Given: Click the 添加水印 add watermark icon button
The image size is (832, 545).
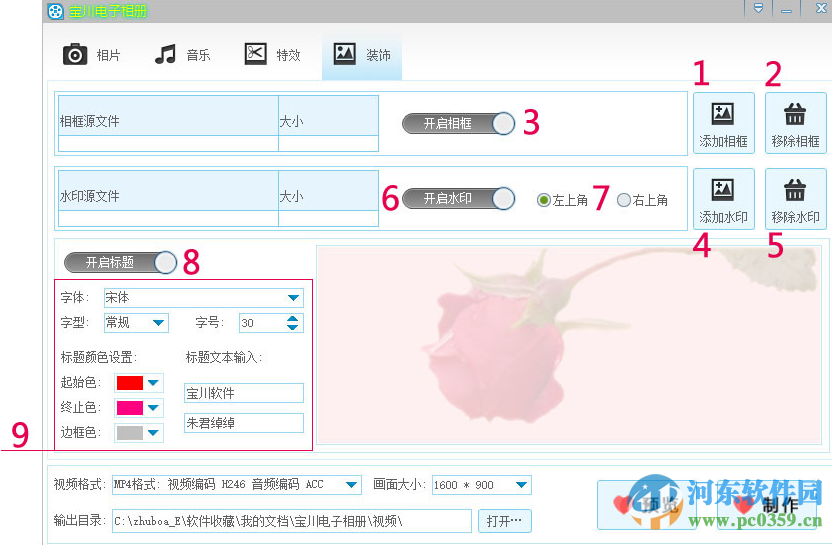Looking at the screenshot, I should click(724, 199).
